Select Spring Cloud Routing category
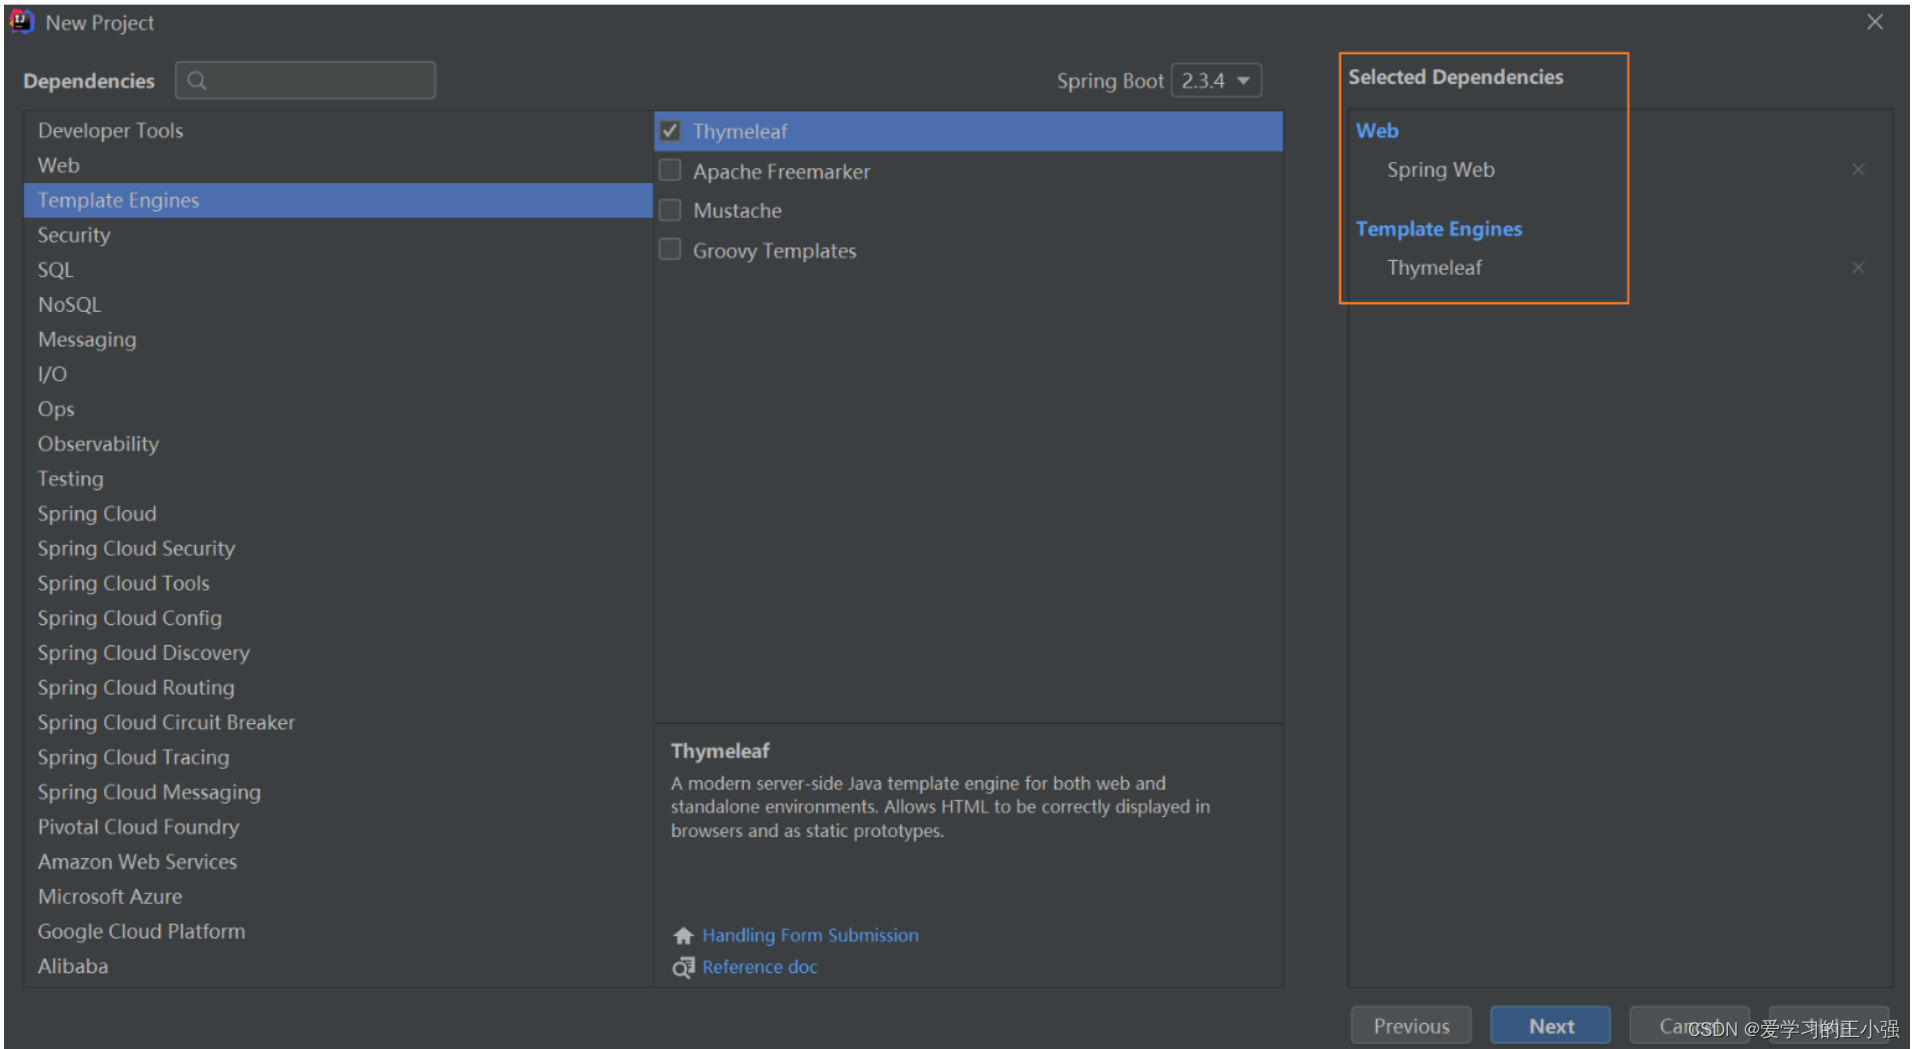 pos(338,688)
